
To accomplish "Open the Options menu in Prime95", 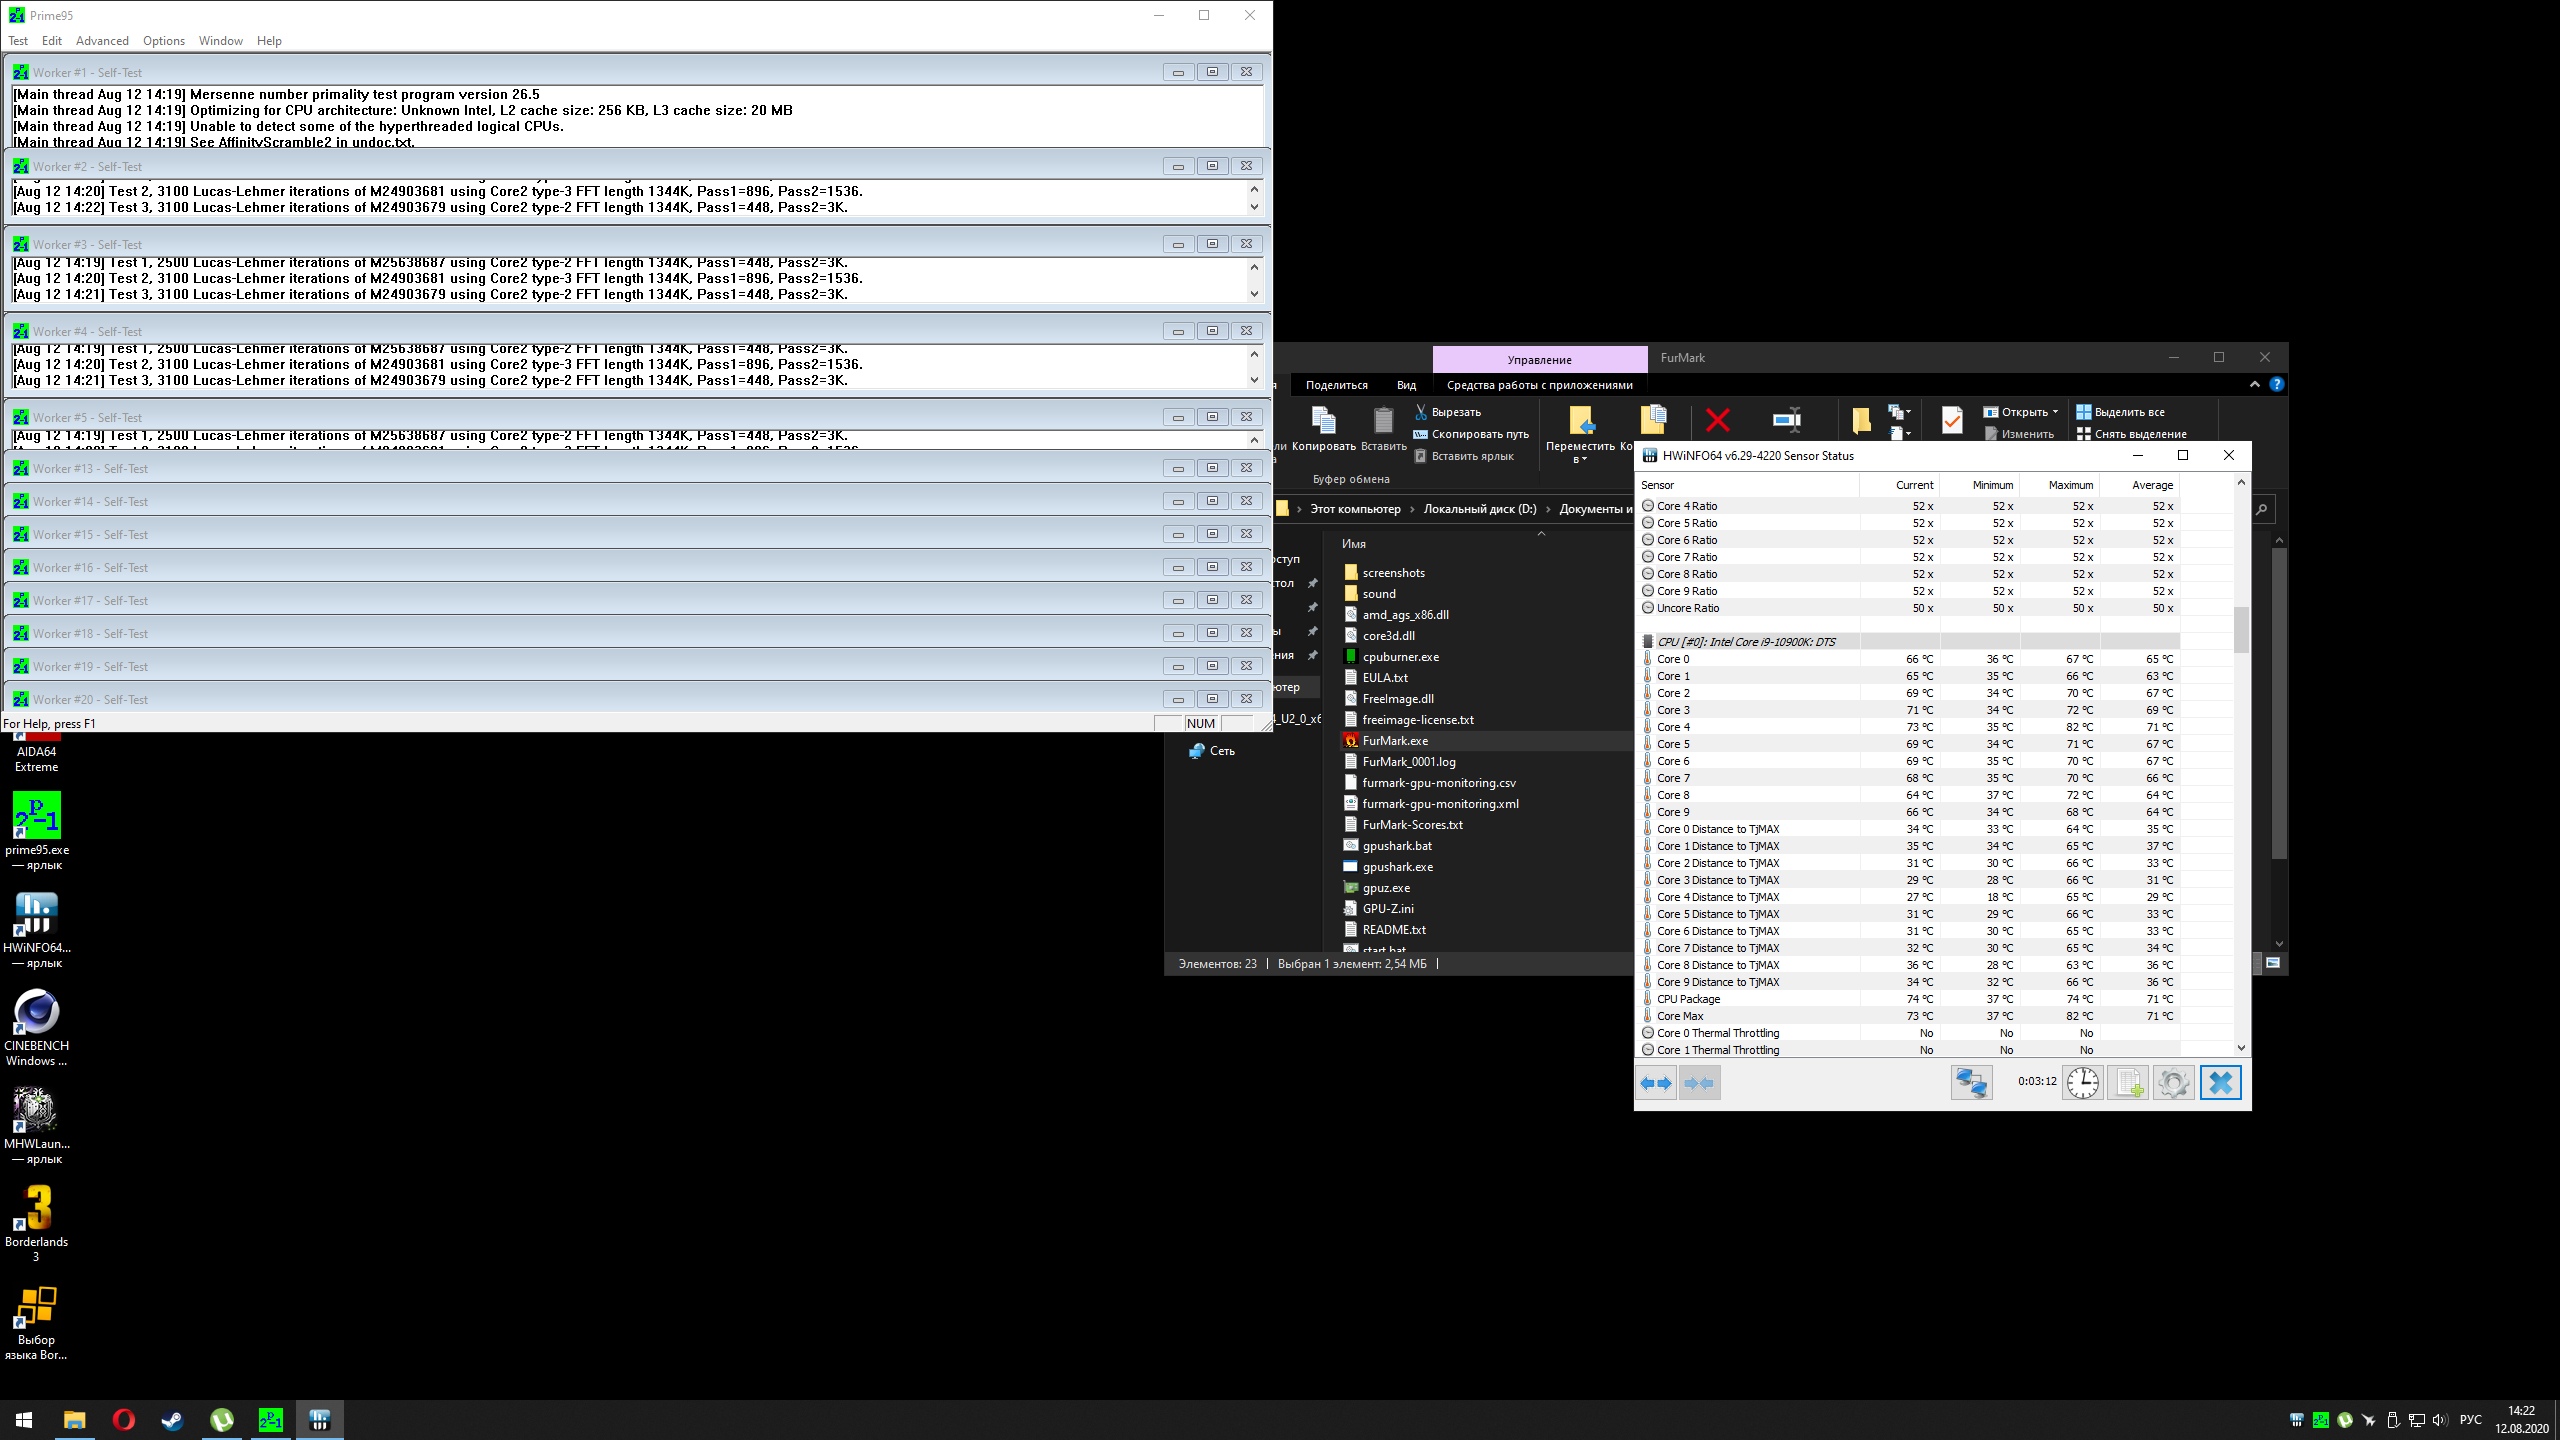I will pyautogui.click(x=163, y=41).
